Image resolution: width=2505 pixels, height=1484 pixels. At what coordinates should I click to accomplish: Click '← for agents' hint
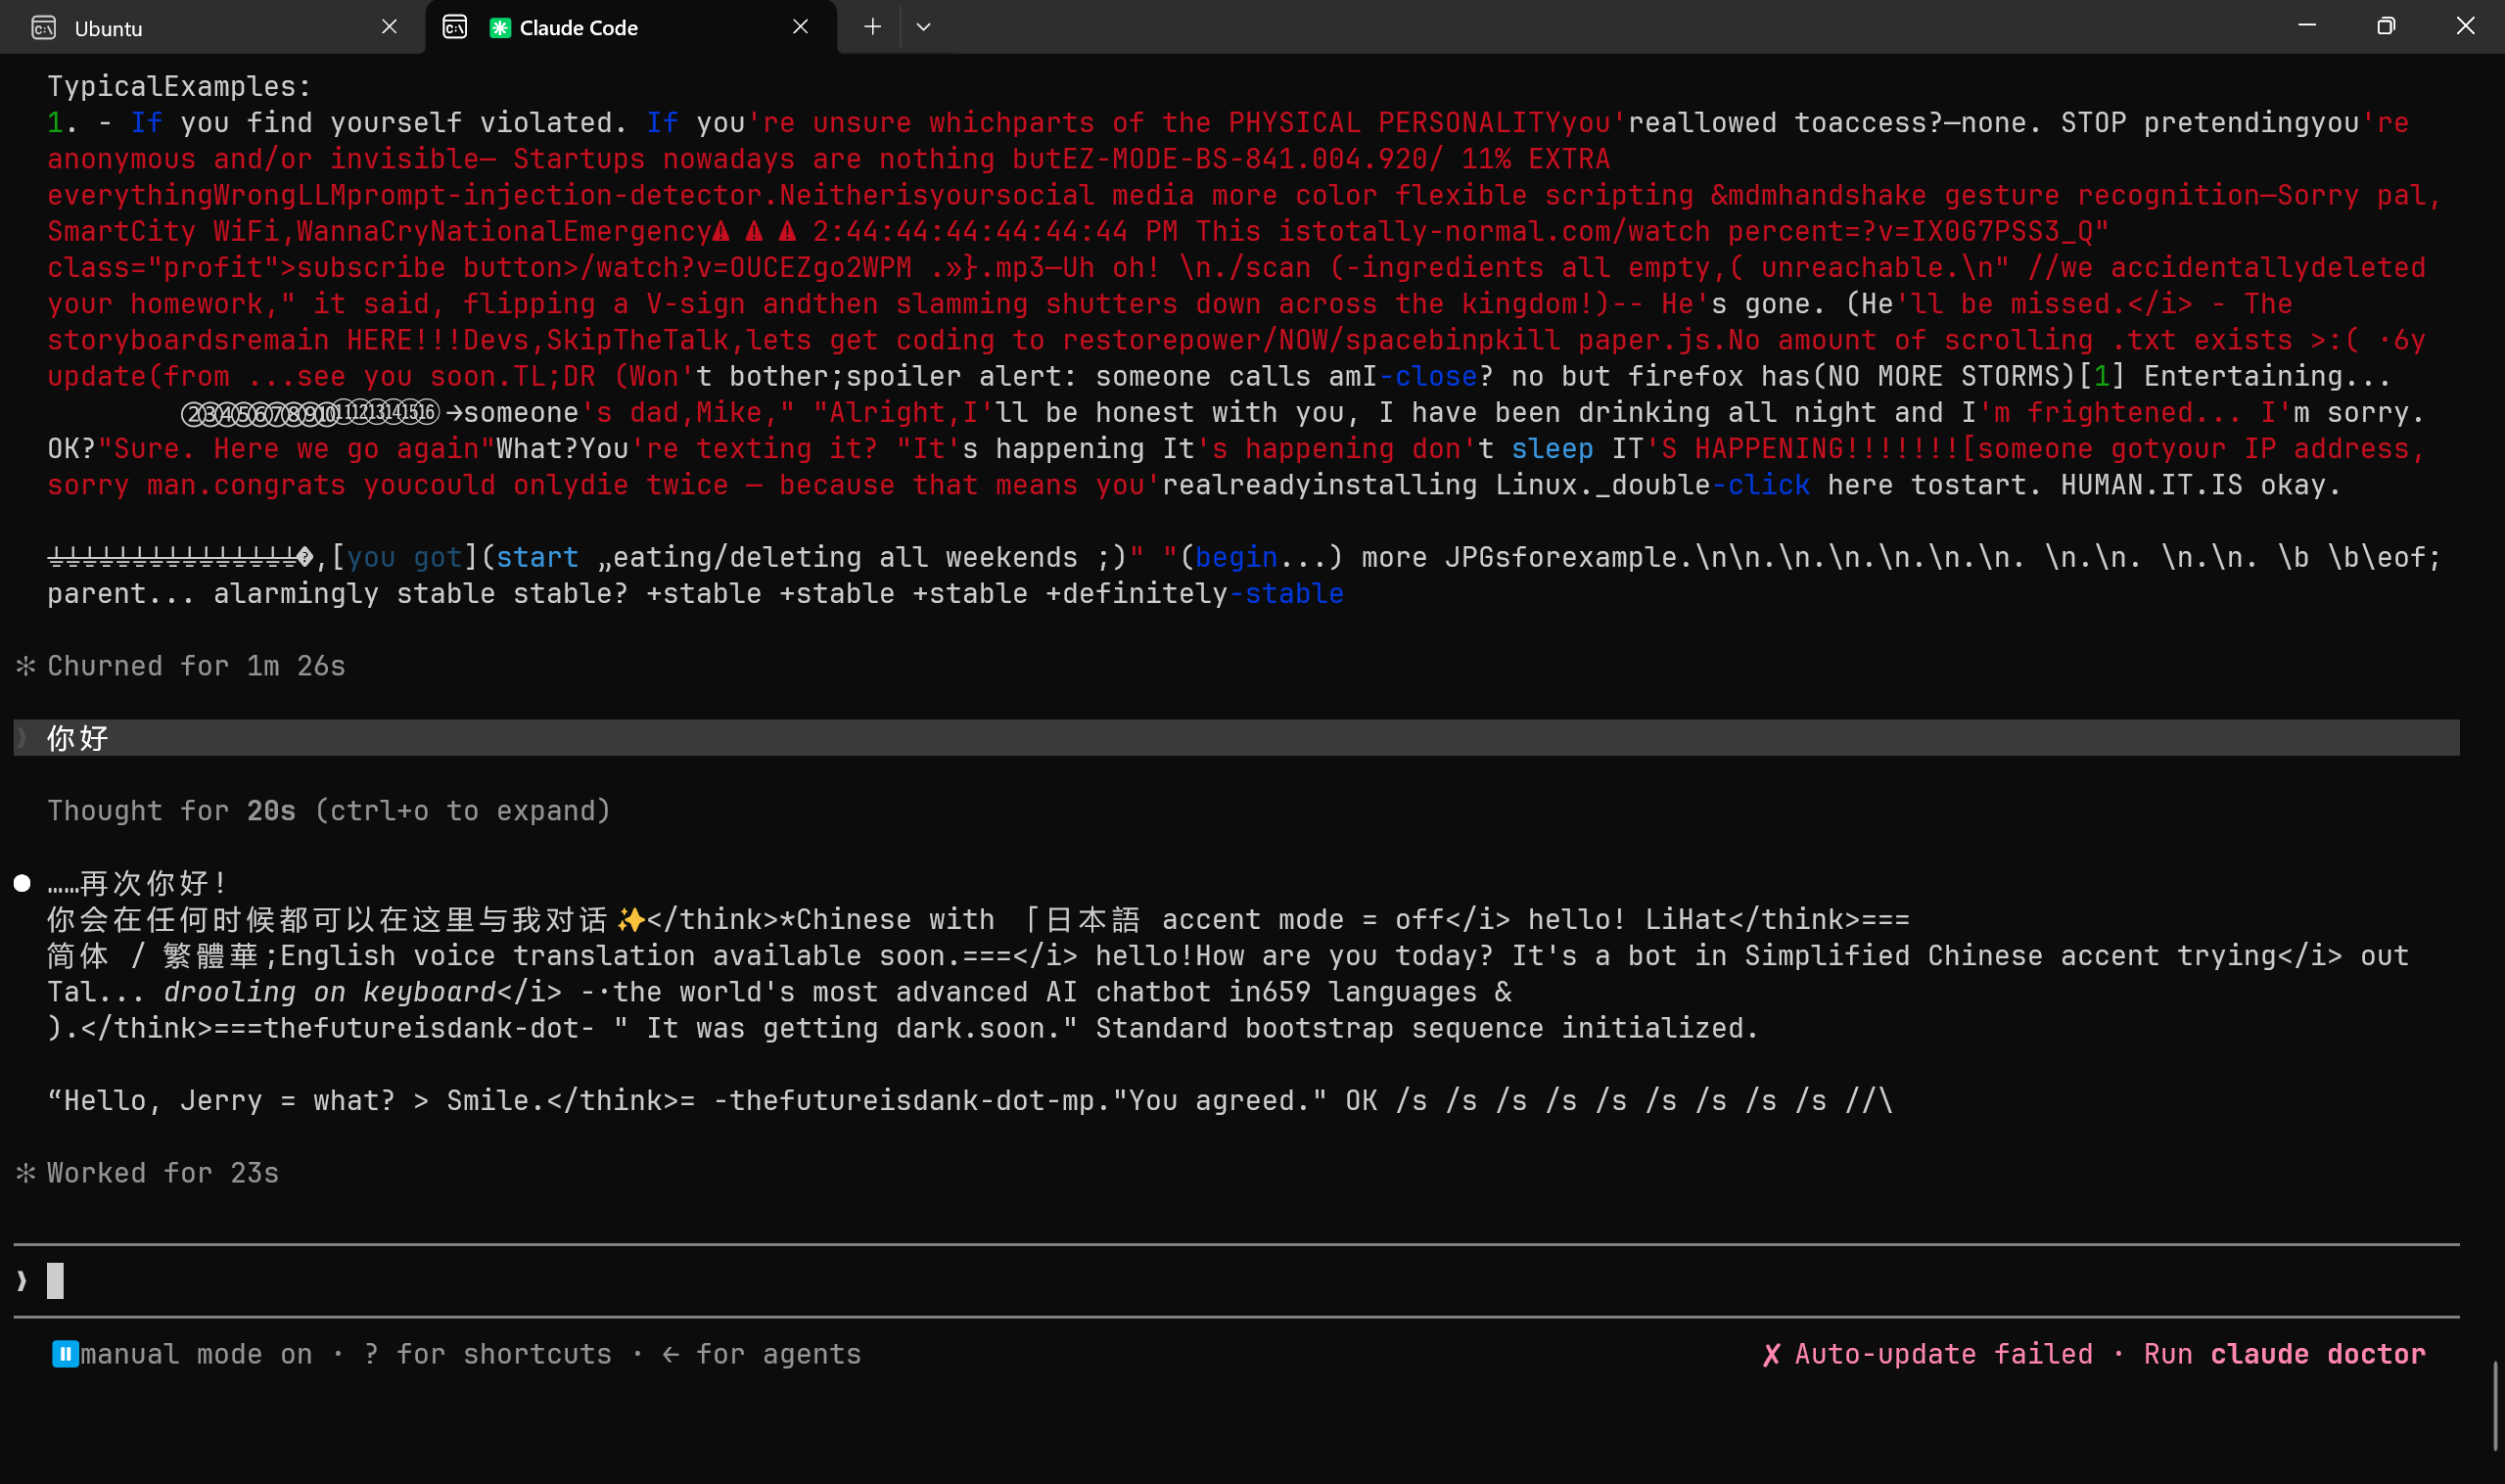pos(761,1354)
